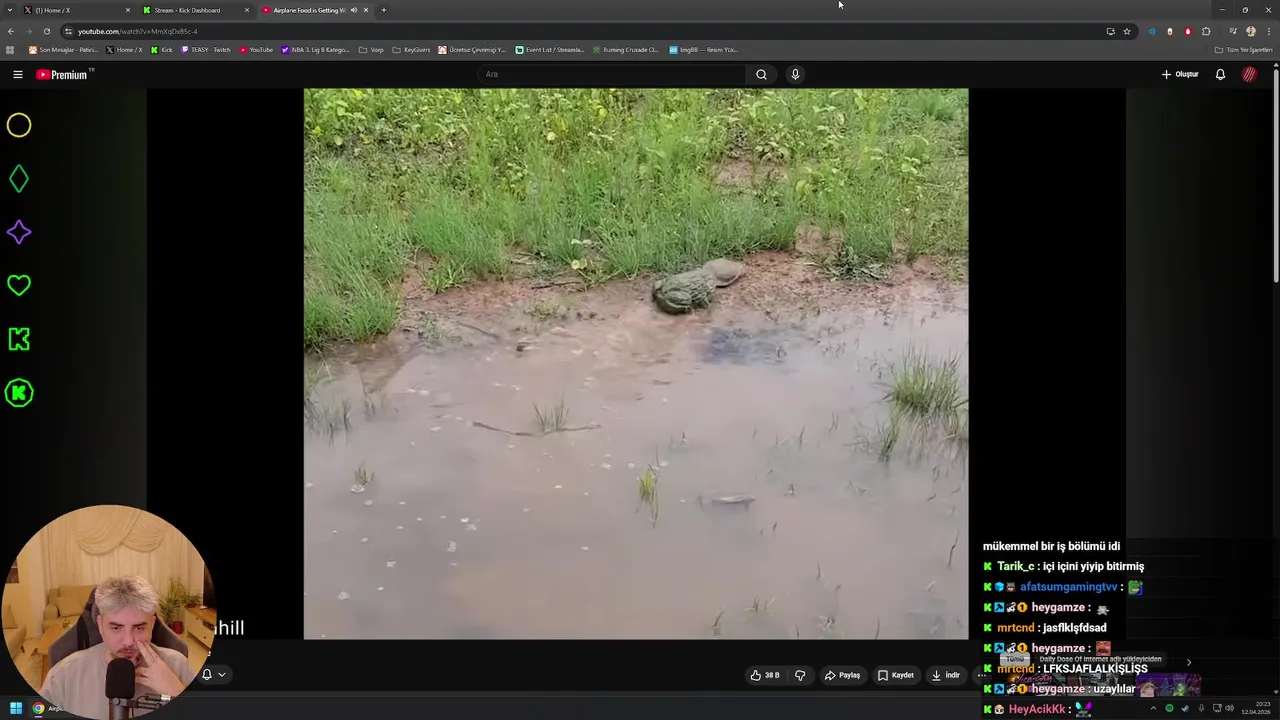Focus the YouTube Ara search field
This screenshot has height=720, width=1280.
coord(612,74)
